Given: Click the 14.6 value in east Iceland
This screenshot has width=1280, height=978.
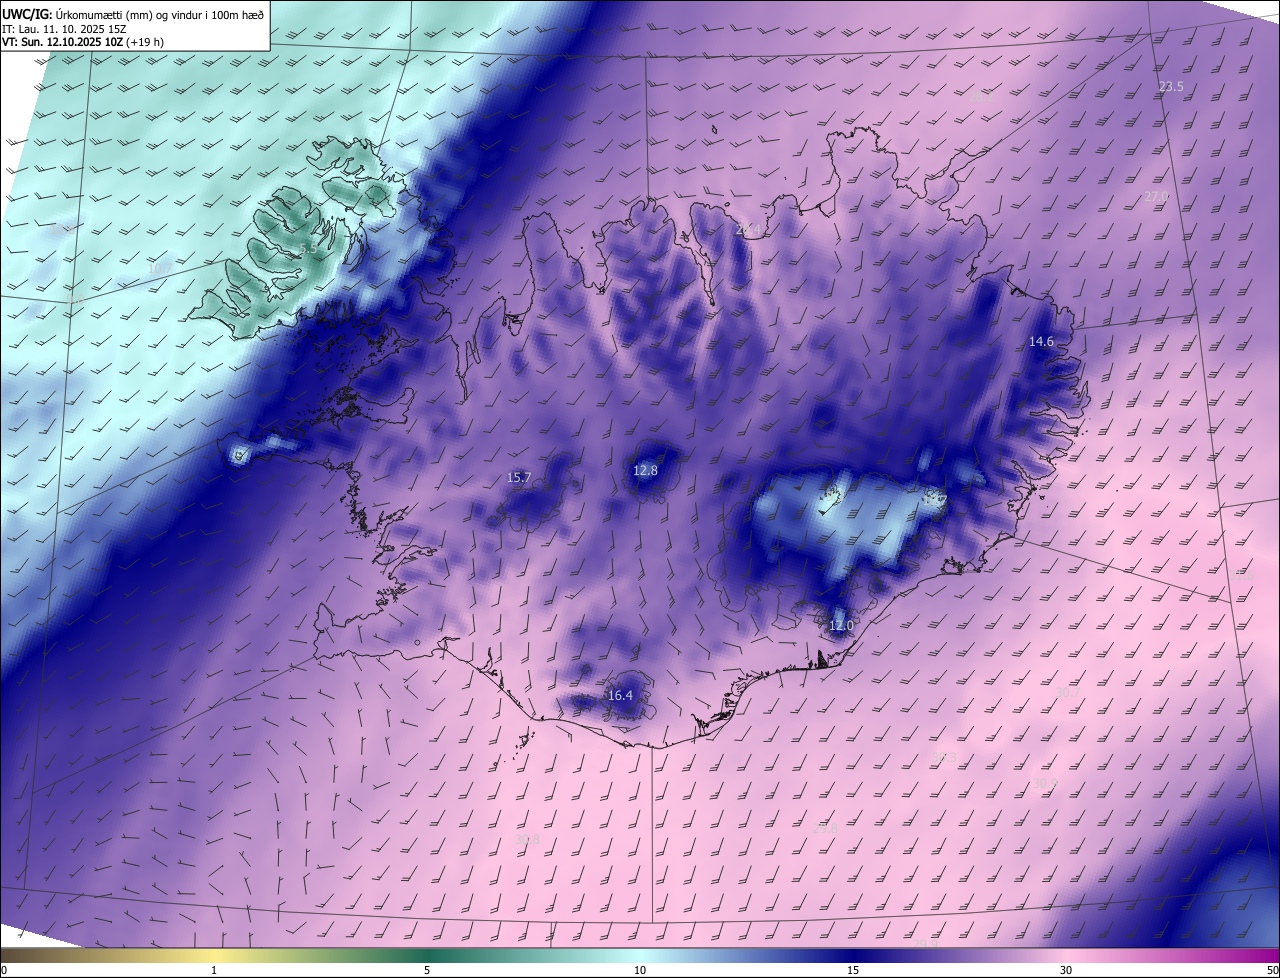Looking at the screenshot, I should tap(1041, 342).
